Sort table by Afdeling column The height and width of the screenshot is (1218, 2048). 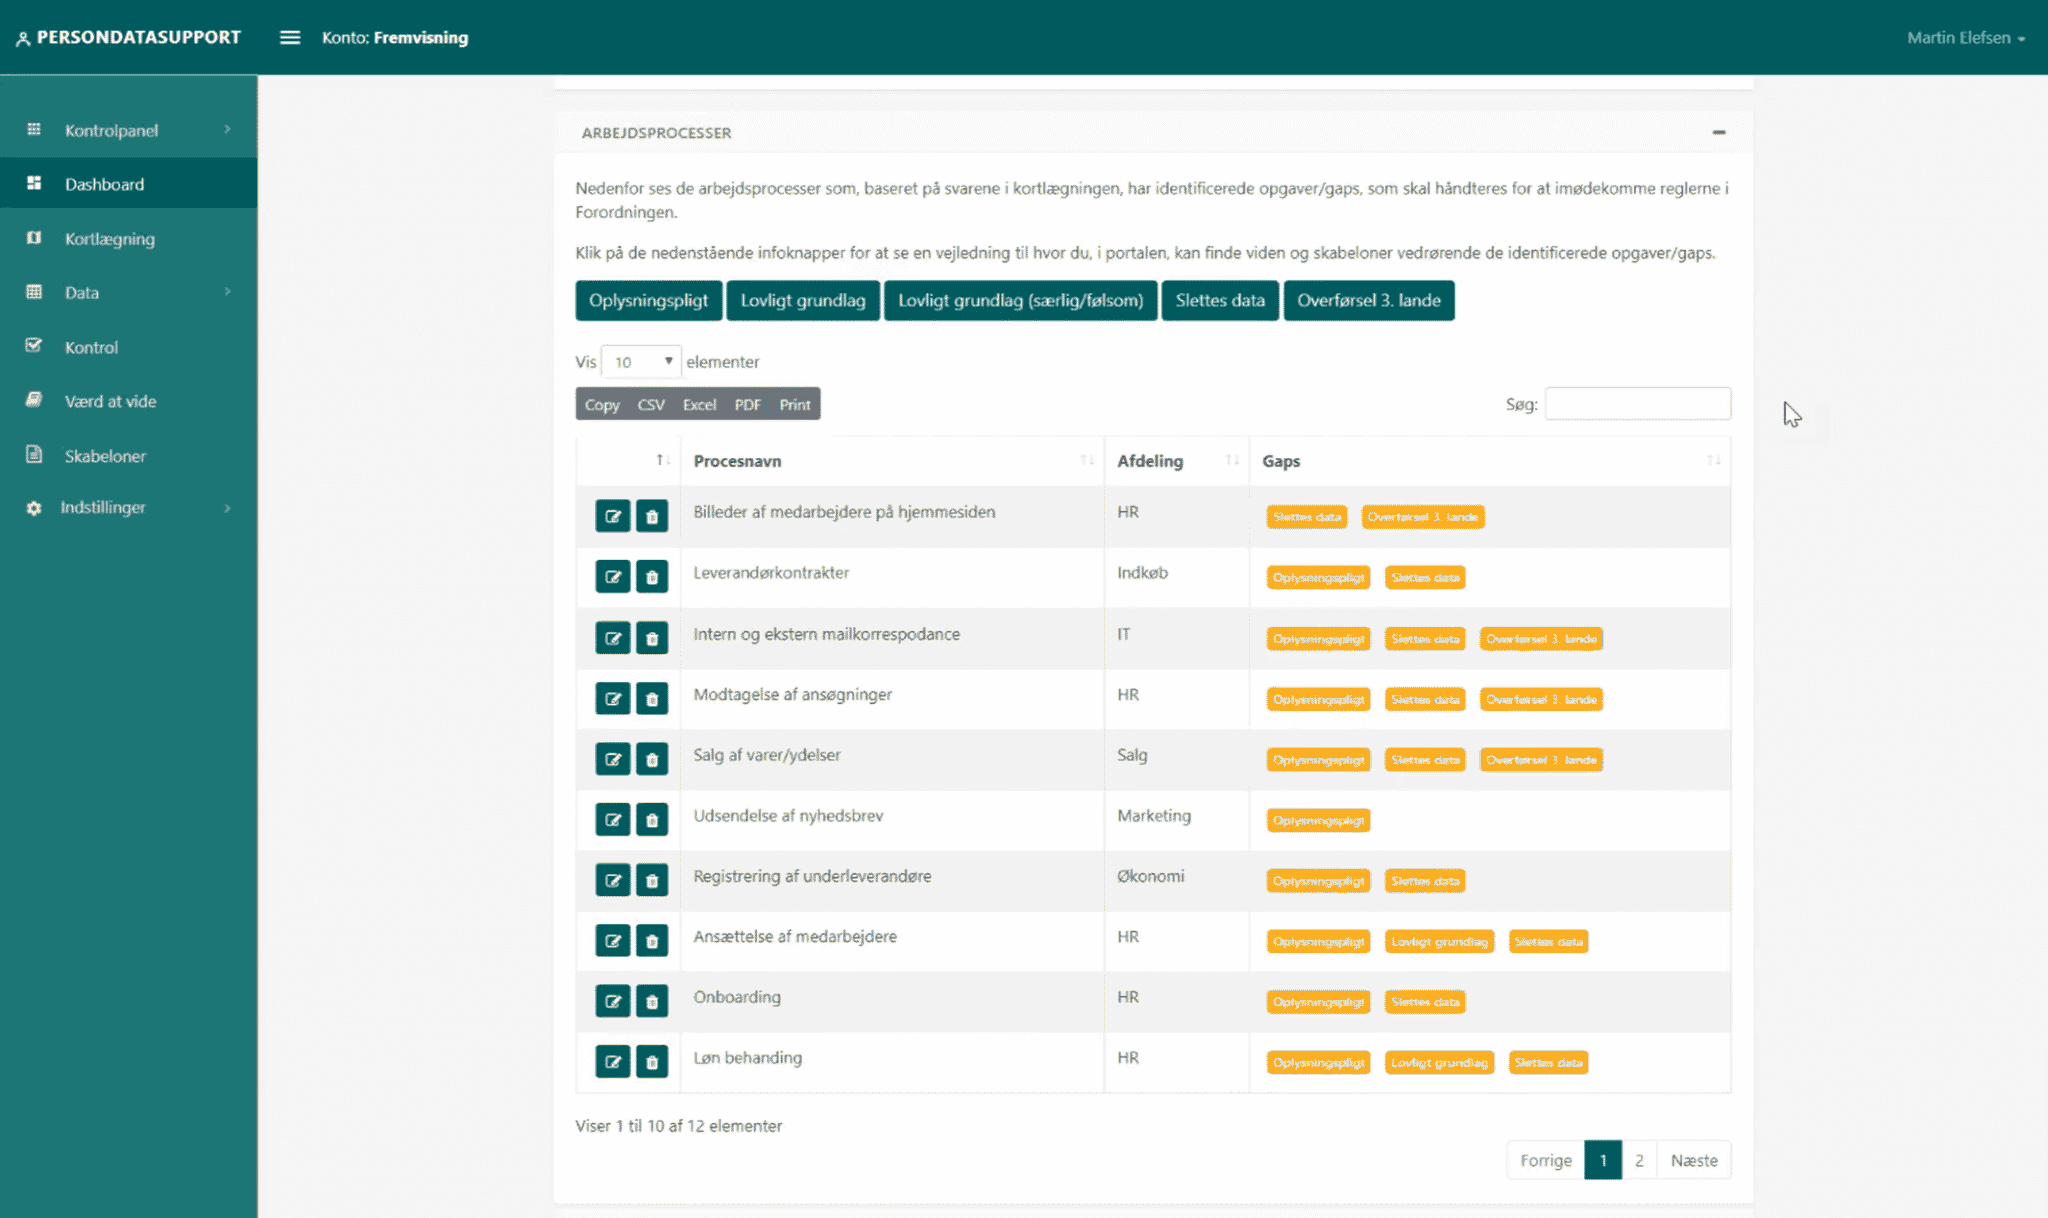1177,461
